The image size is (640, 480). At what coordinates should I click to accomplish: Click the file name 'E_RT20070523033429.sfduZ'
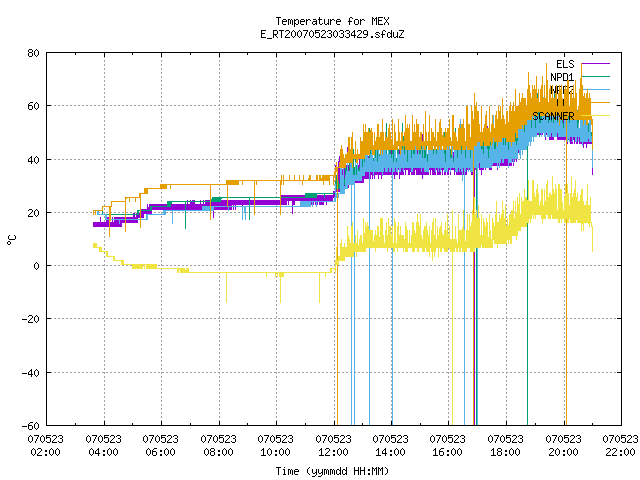click(x=332, y=34)
